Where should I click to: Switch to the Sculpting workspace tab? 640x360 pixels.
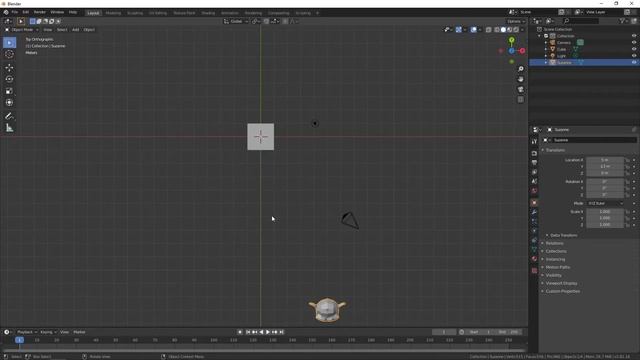pos(135,13)
